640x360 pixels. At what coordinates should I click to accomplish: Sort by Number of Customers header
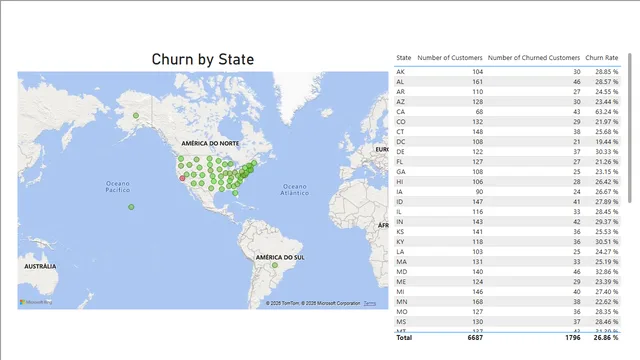(450, 58)
